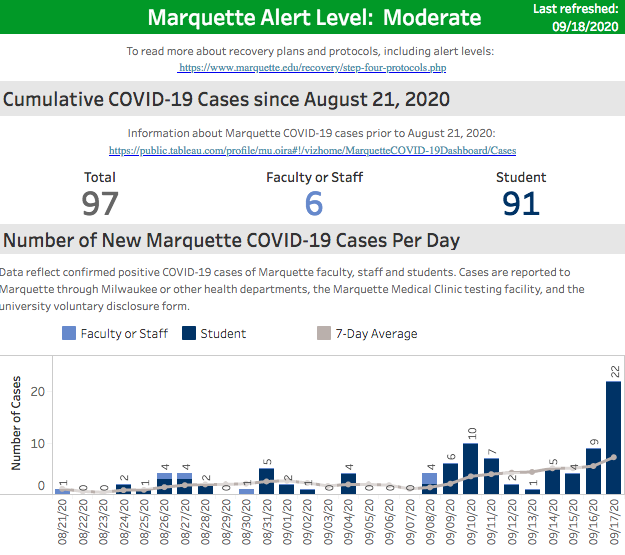
Task: Open the public Tableau Marquette COVID-19 Dashboard link
Action: point(312,150)
